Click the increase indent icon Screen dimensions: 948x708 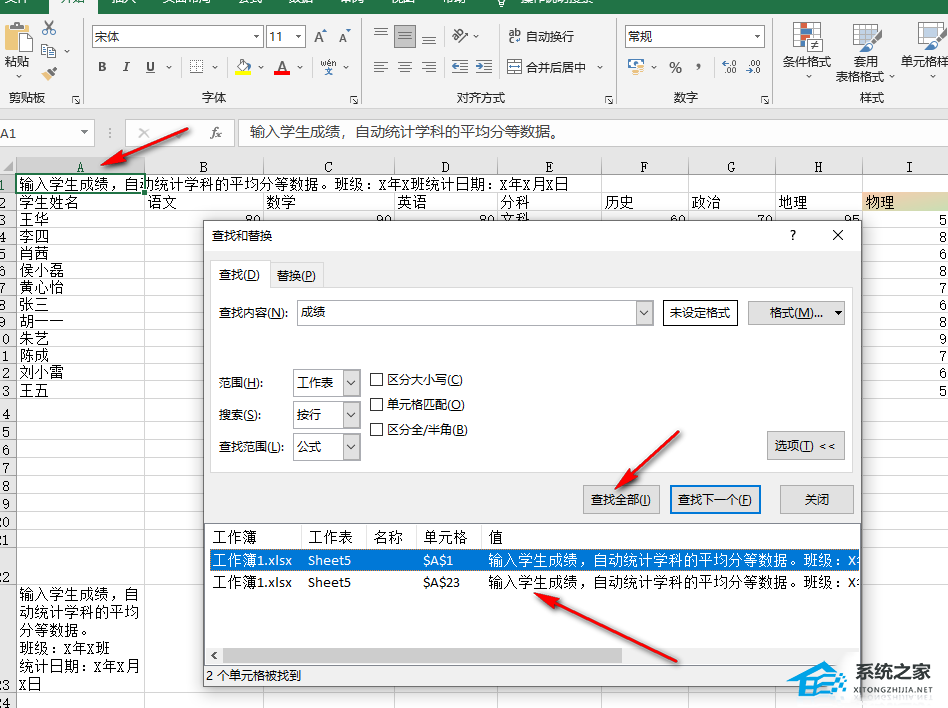tap(484, 67)
